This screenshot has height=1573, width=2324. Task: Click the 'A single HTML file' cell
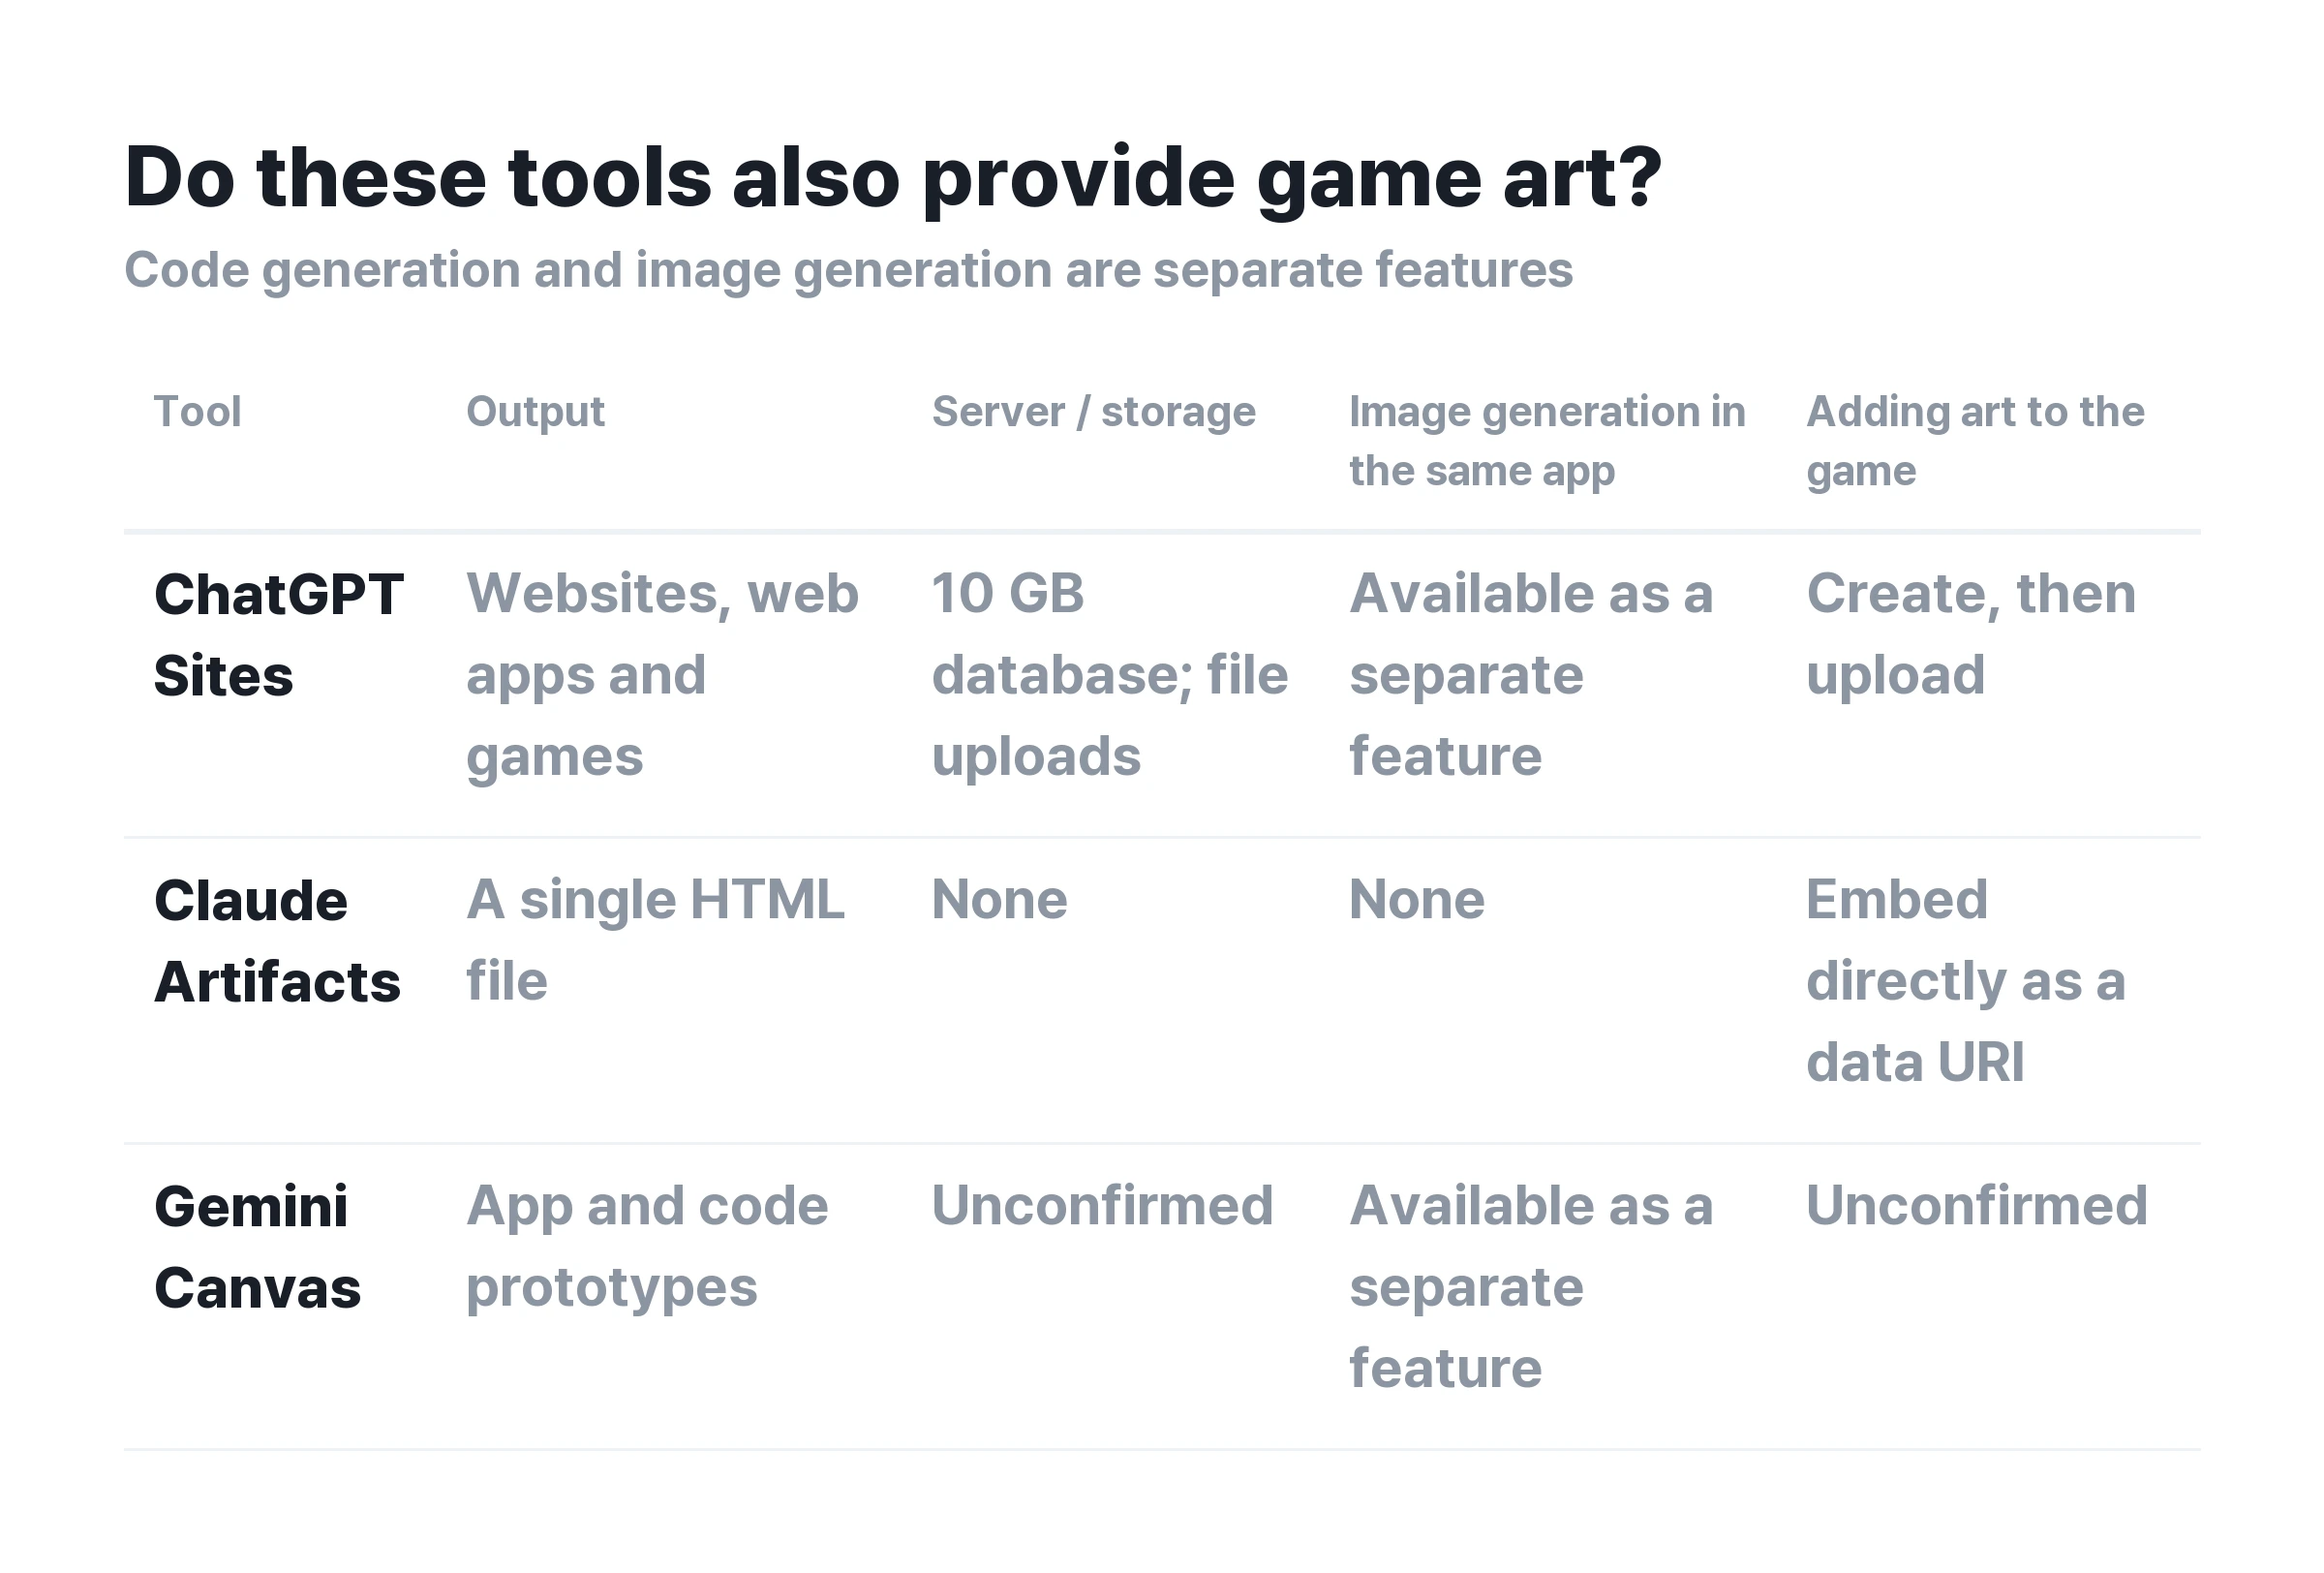(x=655, y=940)
